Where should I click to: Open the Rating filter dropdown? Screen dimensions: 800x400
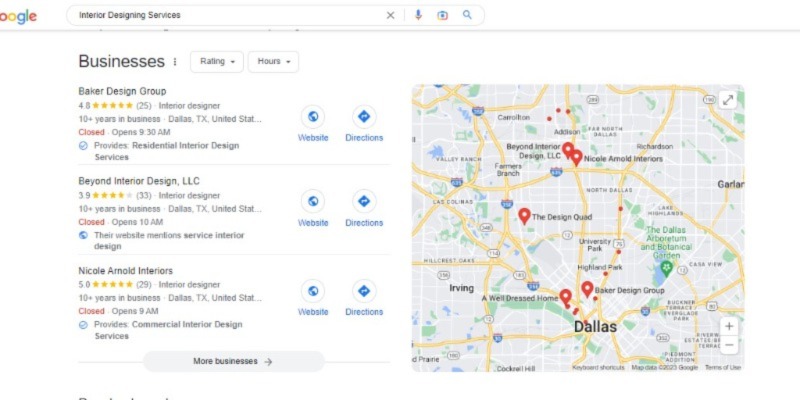217,62
